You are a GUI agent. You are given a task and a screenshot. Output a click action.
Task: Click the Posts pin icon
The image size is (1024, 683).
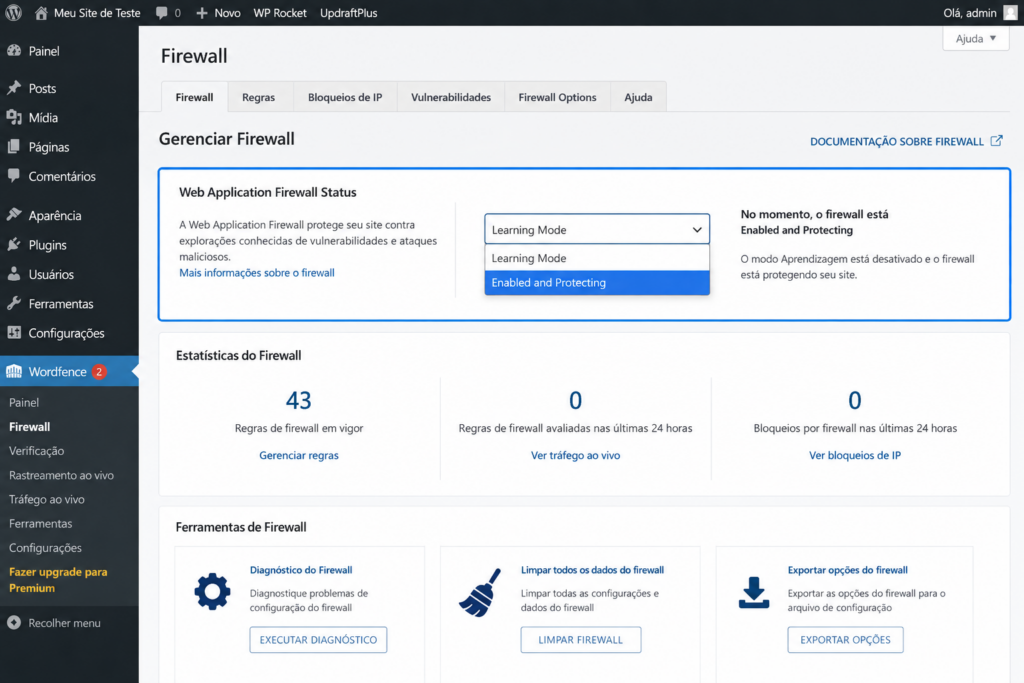pos(14,88)
